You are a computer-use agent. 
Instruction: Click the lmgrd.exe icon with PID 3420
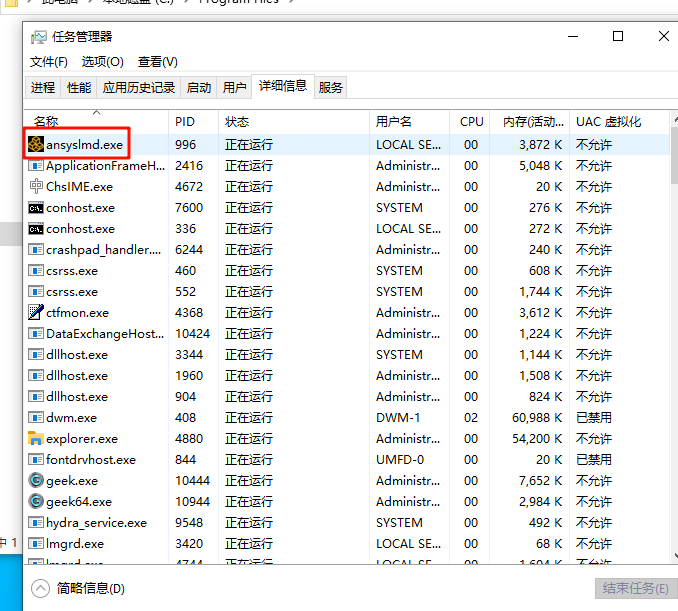(36, 543)
